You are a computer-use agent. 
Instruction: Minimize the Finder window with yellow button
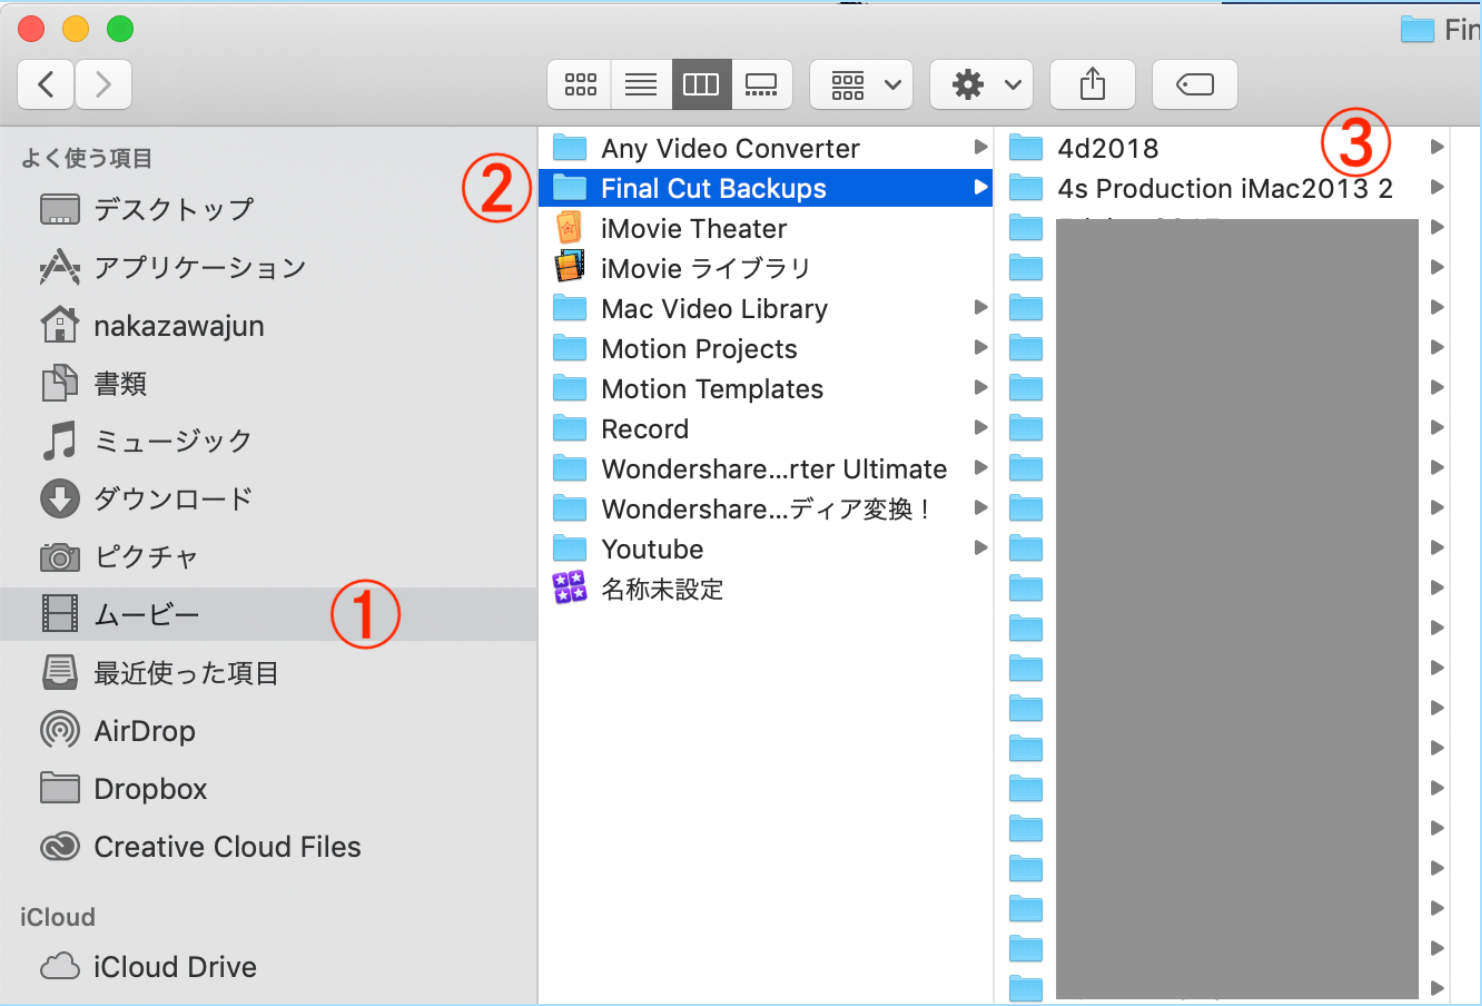tap(76, 29)
